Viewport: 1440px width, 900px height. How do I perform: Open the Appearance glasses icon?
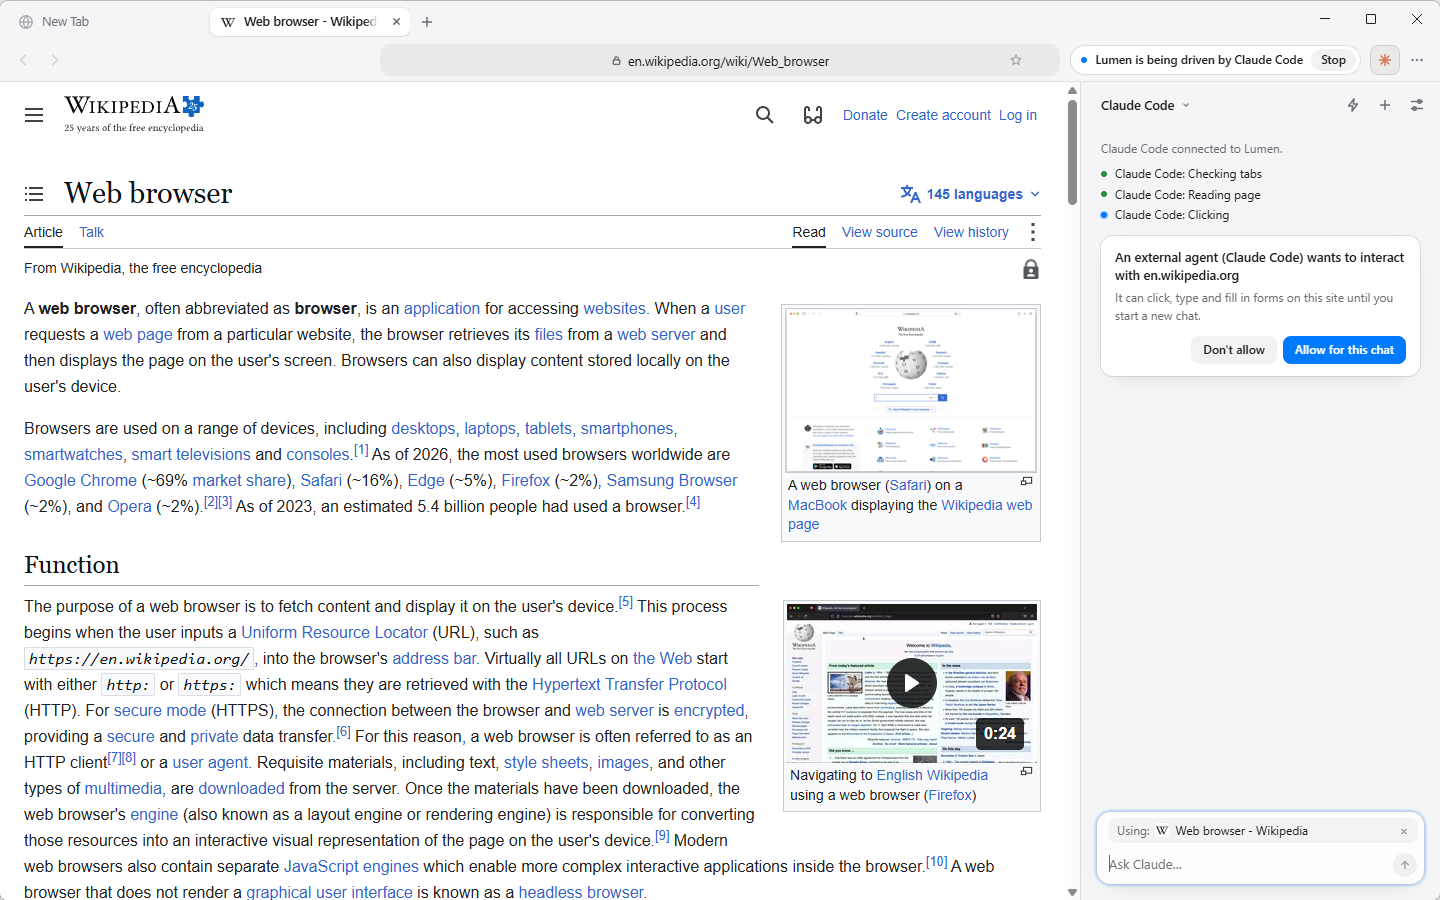(813, 115)
